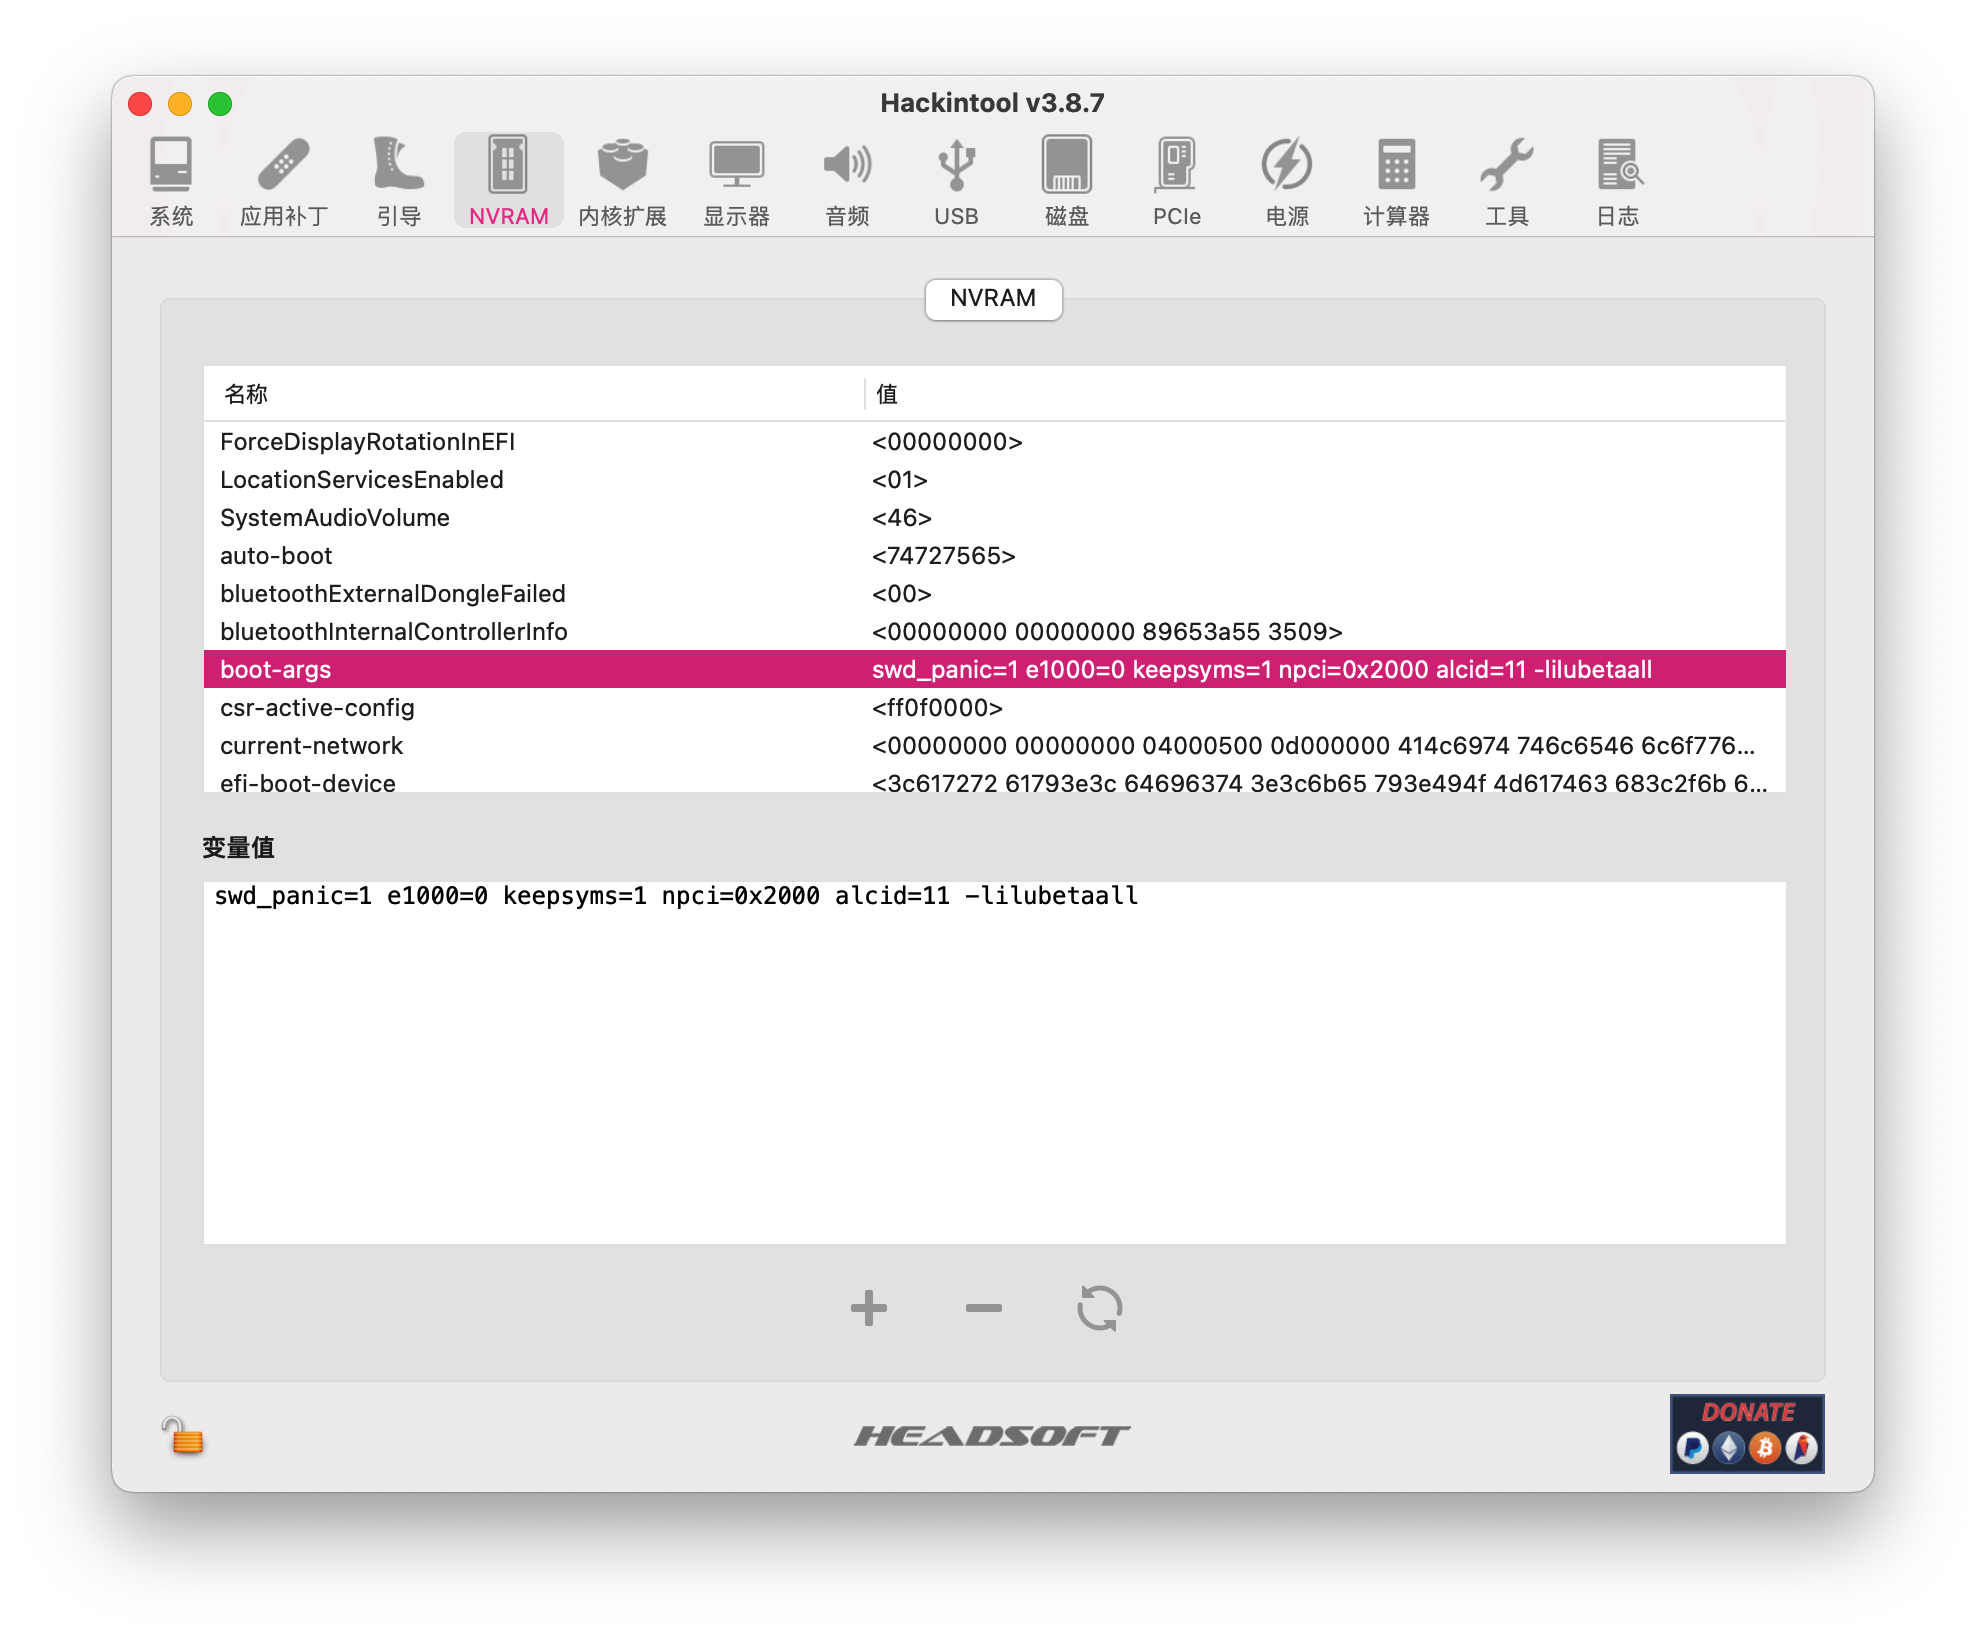
Task: Open the 系统 (System) toolbar section
Action: click(171, 181)
